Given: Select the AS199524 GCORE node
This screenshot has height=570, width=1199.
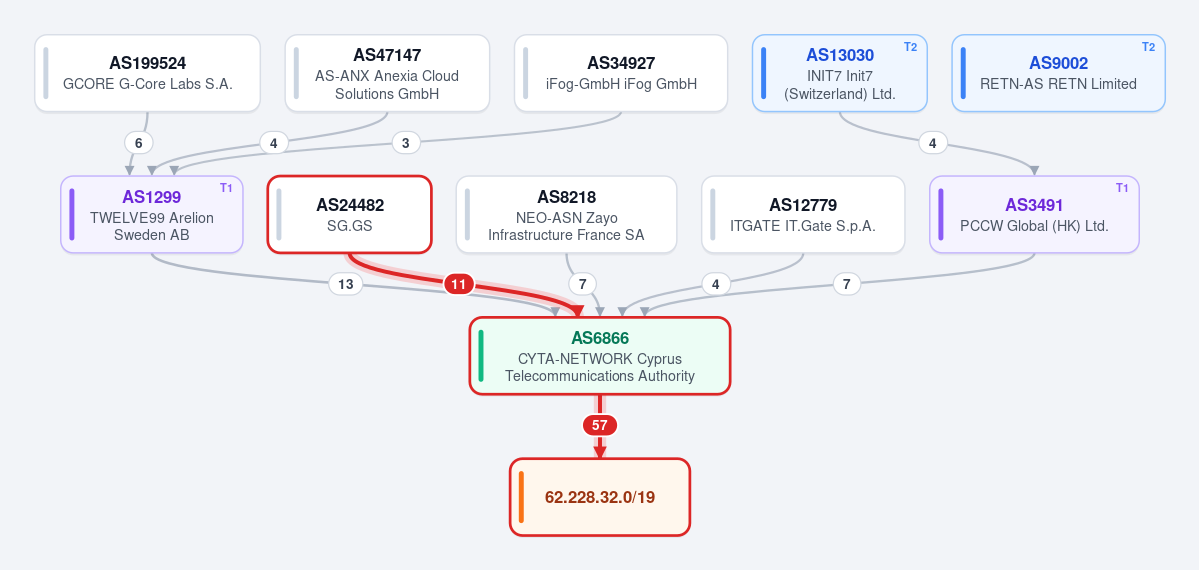Looking at the screenshot, I should click(x=148, y=73).
